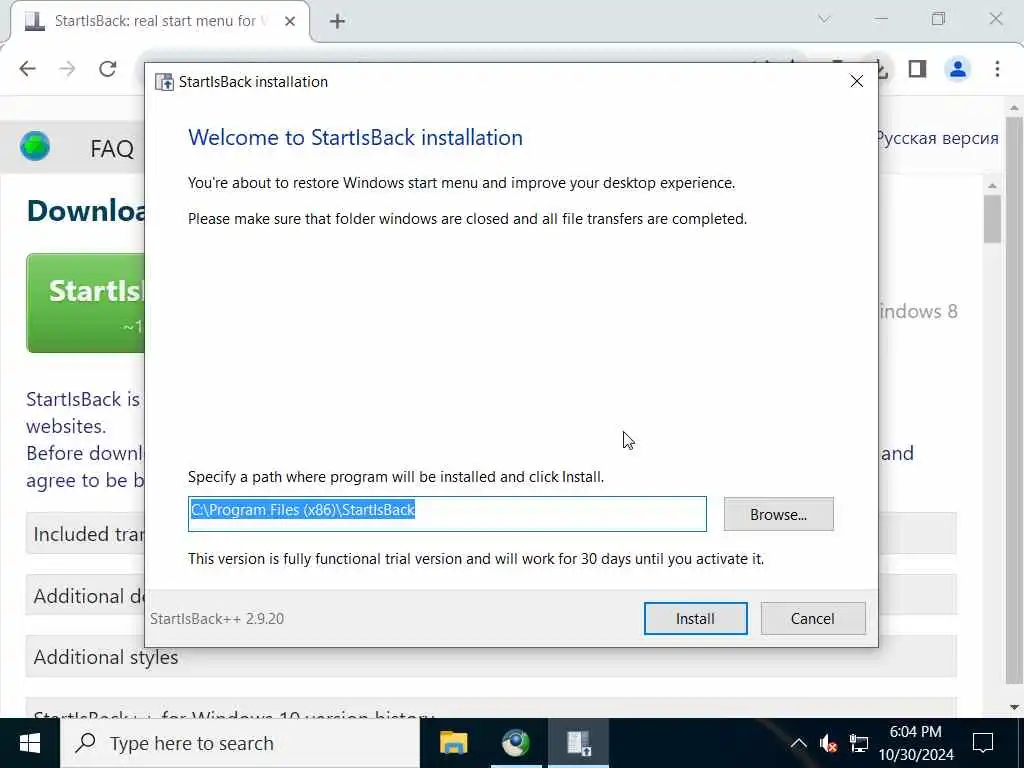
Task: Click the Welcome to StartIsBack installation heading
Action: pyautogui.click(x=355, y=137)
